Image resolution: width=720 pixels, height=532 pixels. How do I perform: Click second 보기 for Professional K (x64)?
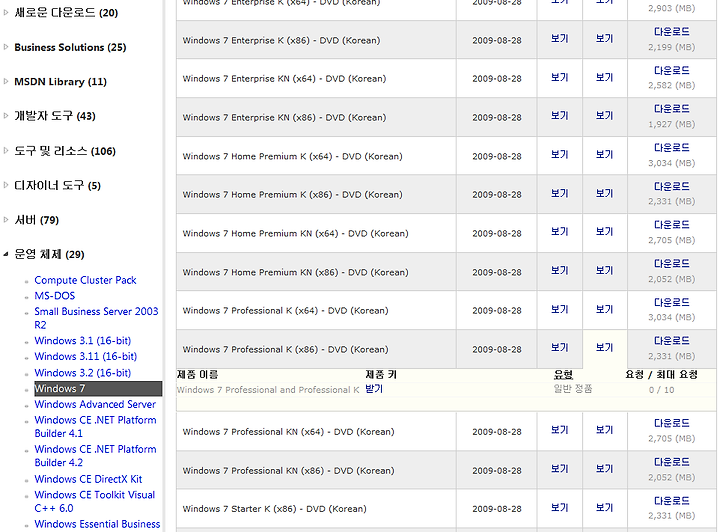point(604,310)
